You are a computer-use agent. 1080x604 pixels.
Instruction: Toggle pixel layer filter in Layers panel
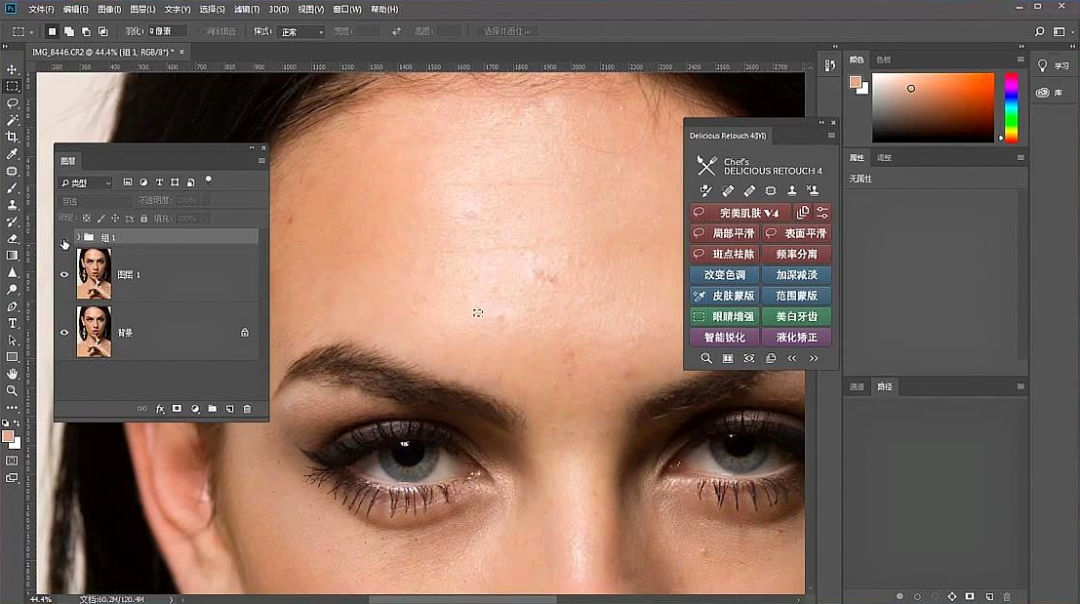(127, 183)
